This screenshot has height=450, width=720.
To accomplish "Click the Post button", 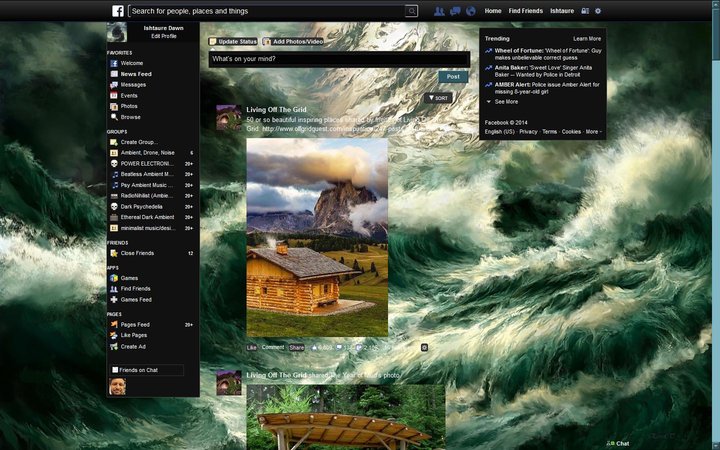I will (x=453, y=77).
